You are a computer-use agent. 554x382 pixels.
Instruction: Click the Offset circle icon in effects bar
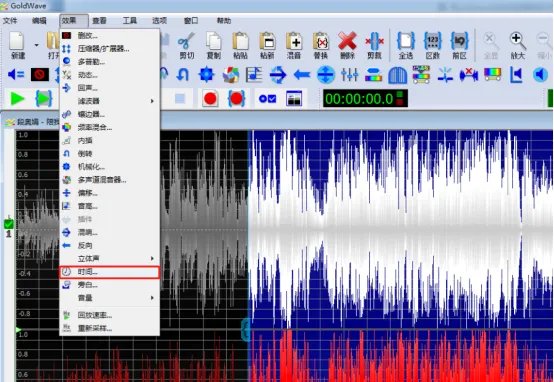coord(325,75)
